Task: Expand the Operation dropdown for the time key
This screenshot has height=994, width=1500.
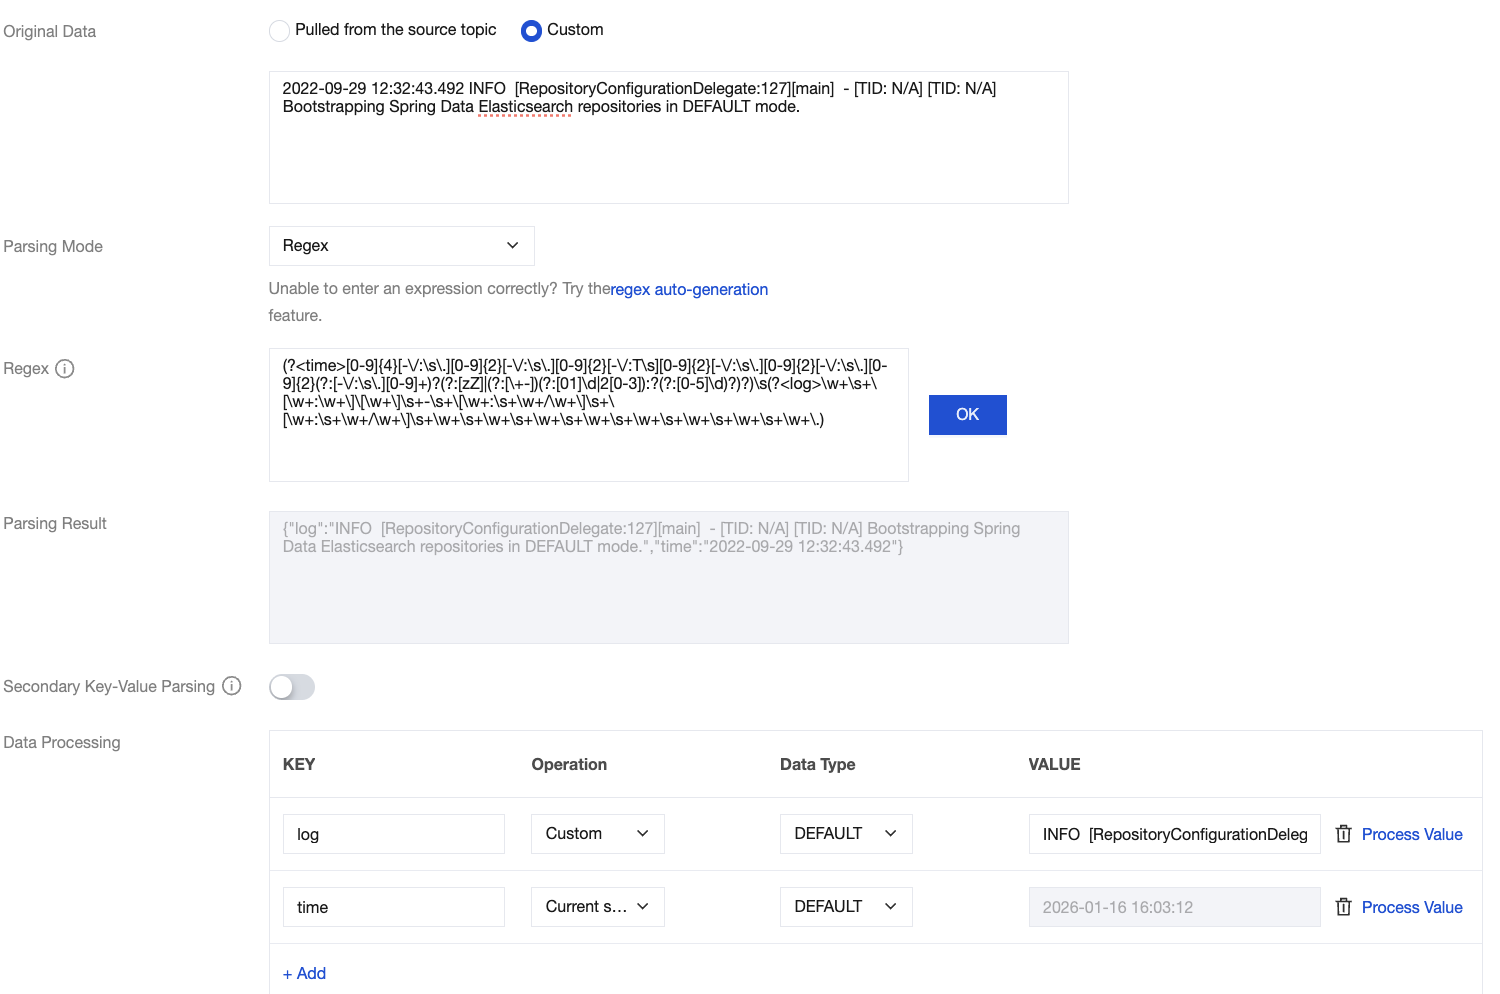Action: click(x=597, y=907)
